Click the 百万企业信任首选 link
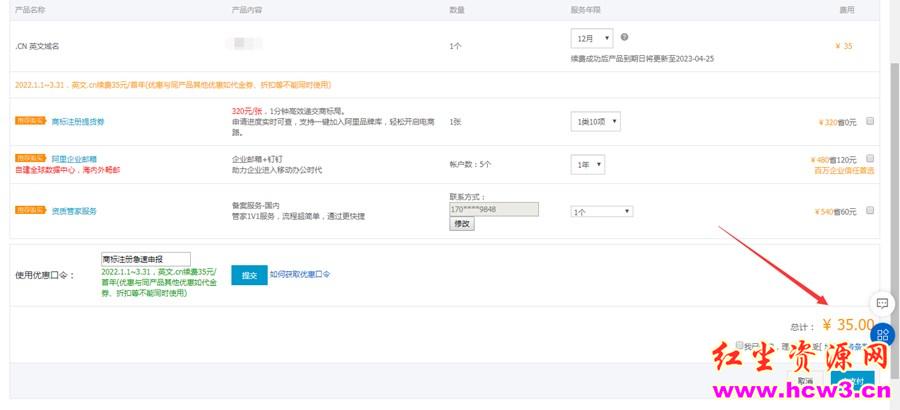 pos(844,171)
